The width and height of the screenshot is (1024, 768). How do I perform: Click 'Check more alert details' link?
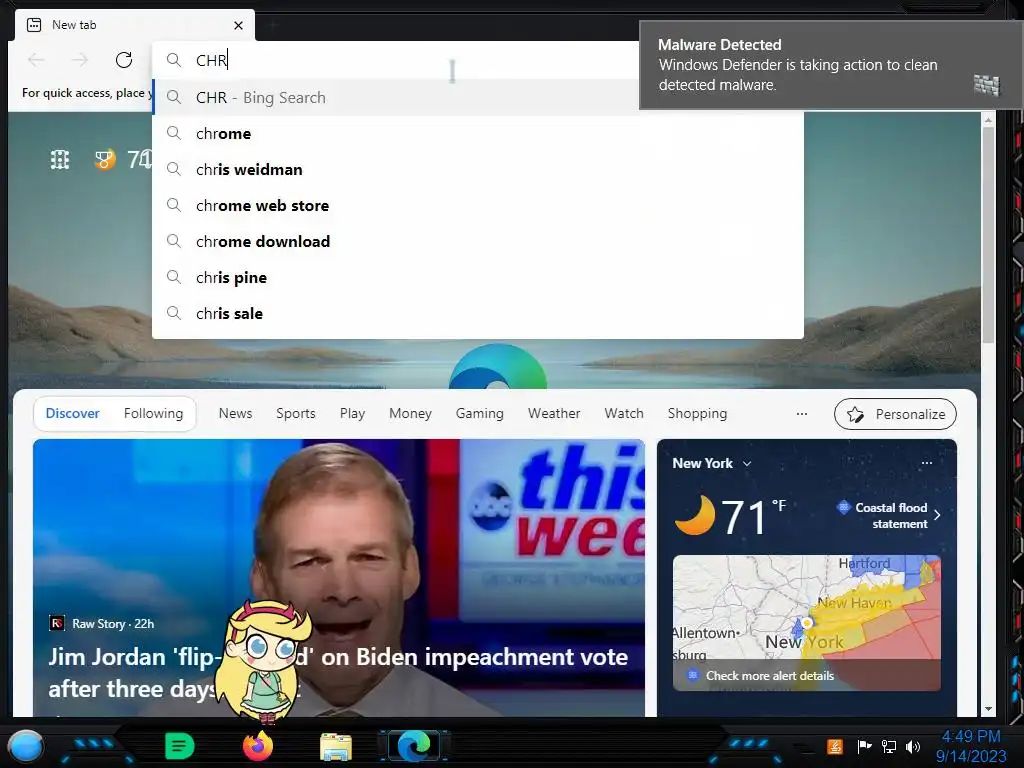tap(769, 676)
